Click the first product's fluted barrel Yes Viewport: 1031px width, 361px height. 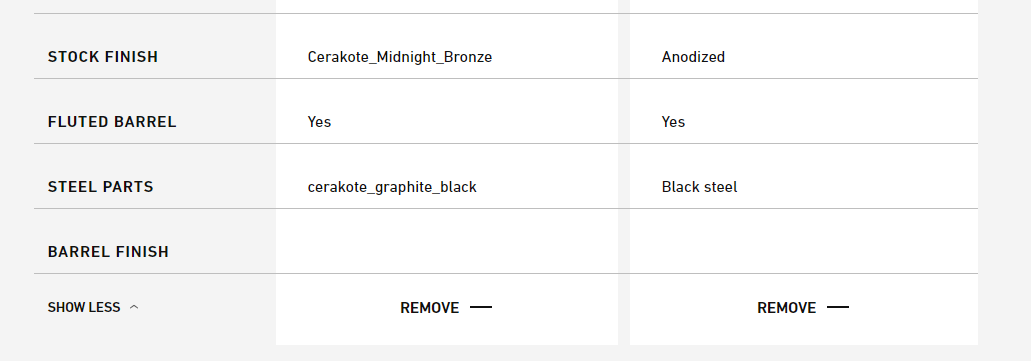click(x=319, y=122)
